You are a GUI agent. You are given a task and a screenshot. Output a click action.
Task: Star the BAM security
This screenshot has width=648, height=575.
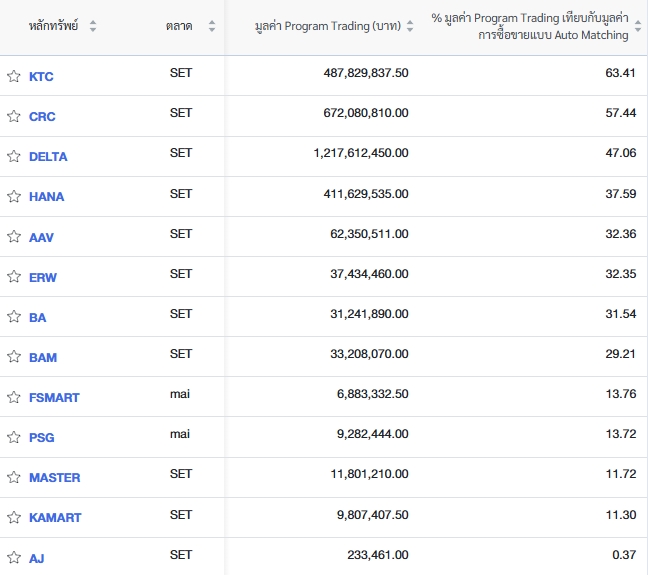(14, 357)
